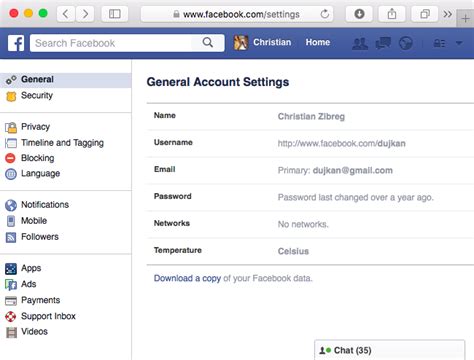Select General in the settings sidebar
This screenshot has width=474, height=360.
tap(66, 80)
